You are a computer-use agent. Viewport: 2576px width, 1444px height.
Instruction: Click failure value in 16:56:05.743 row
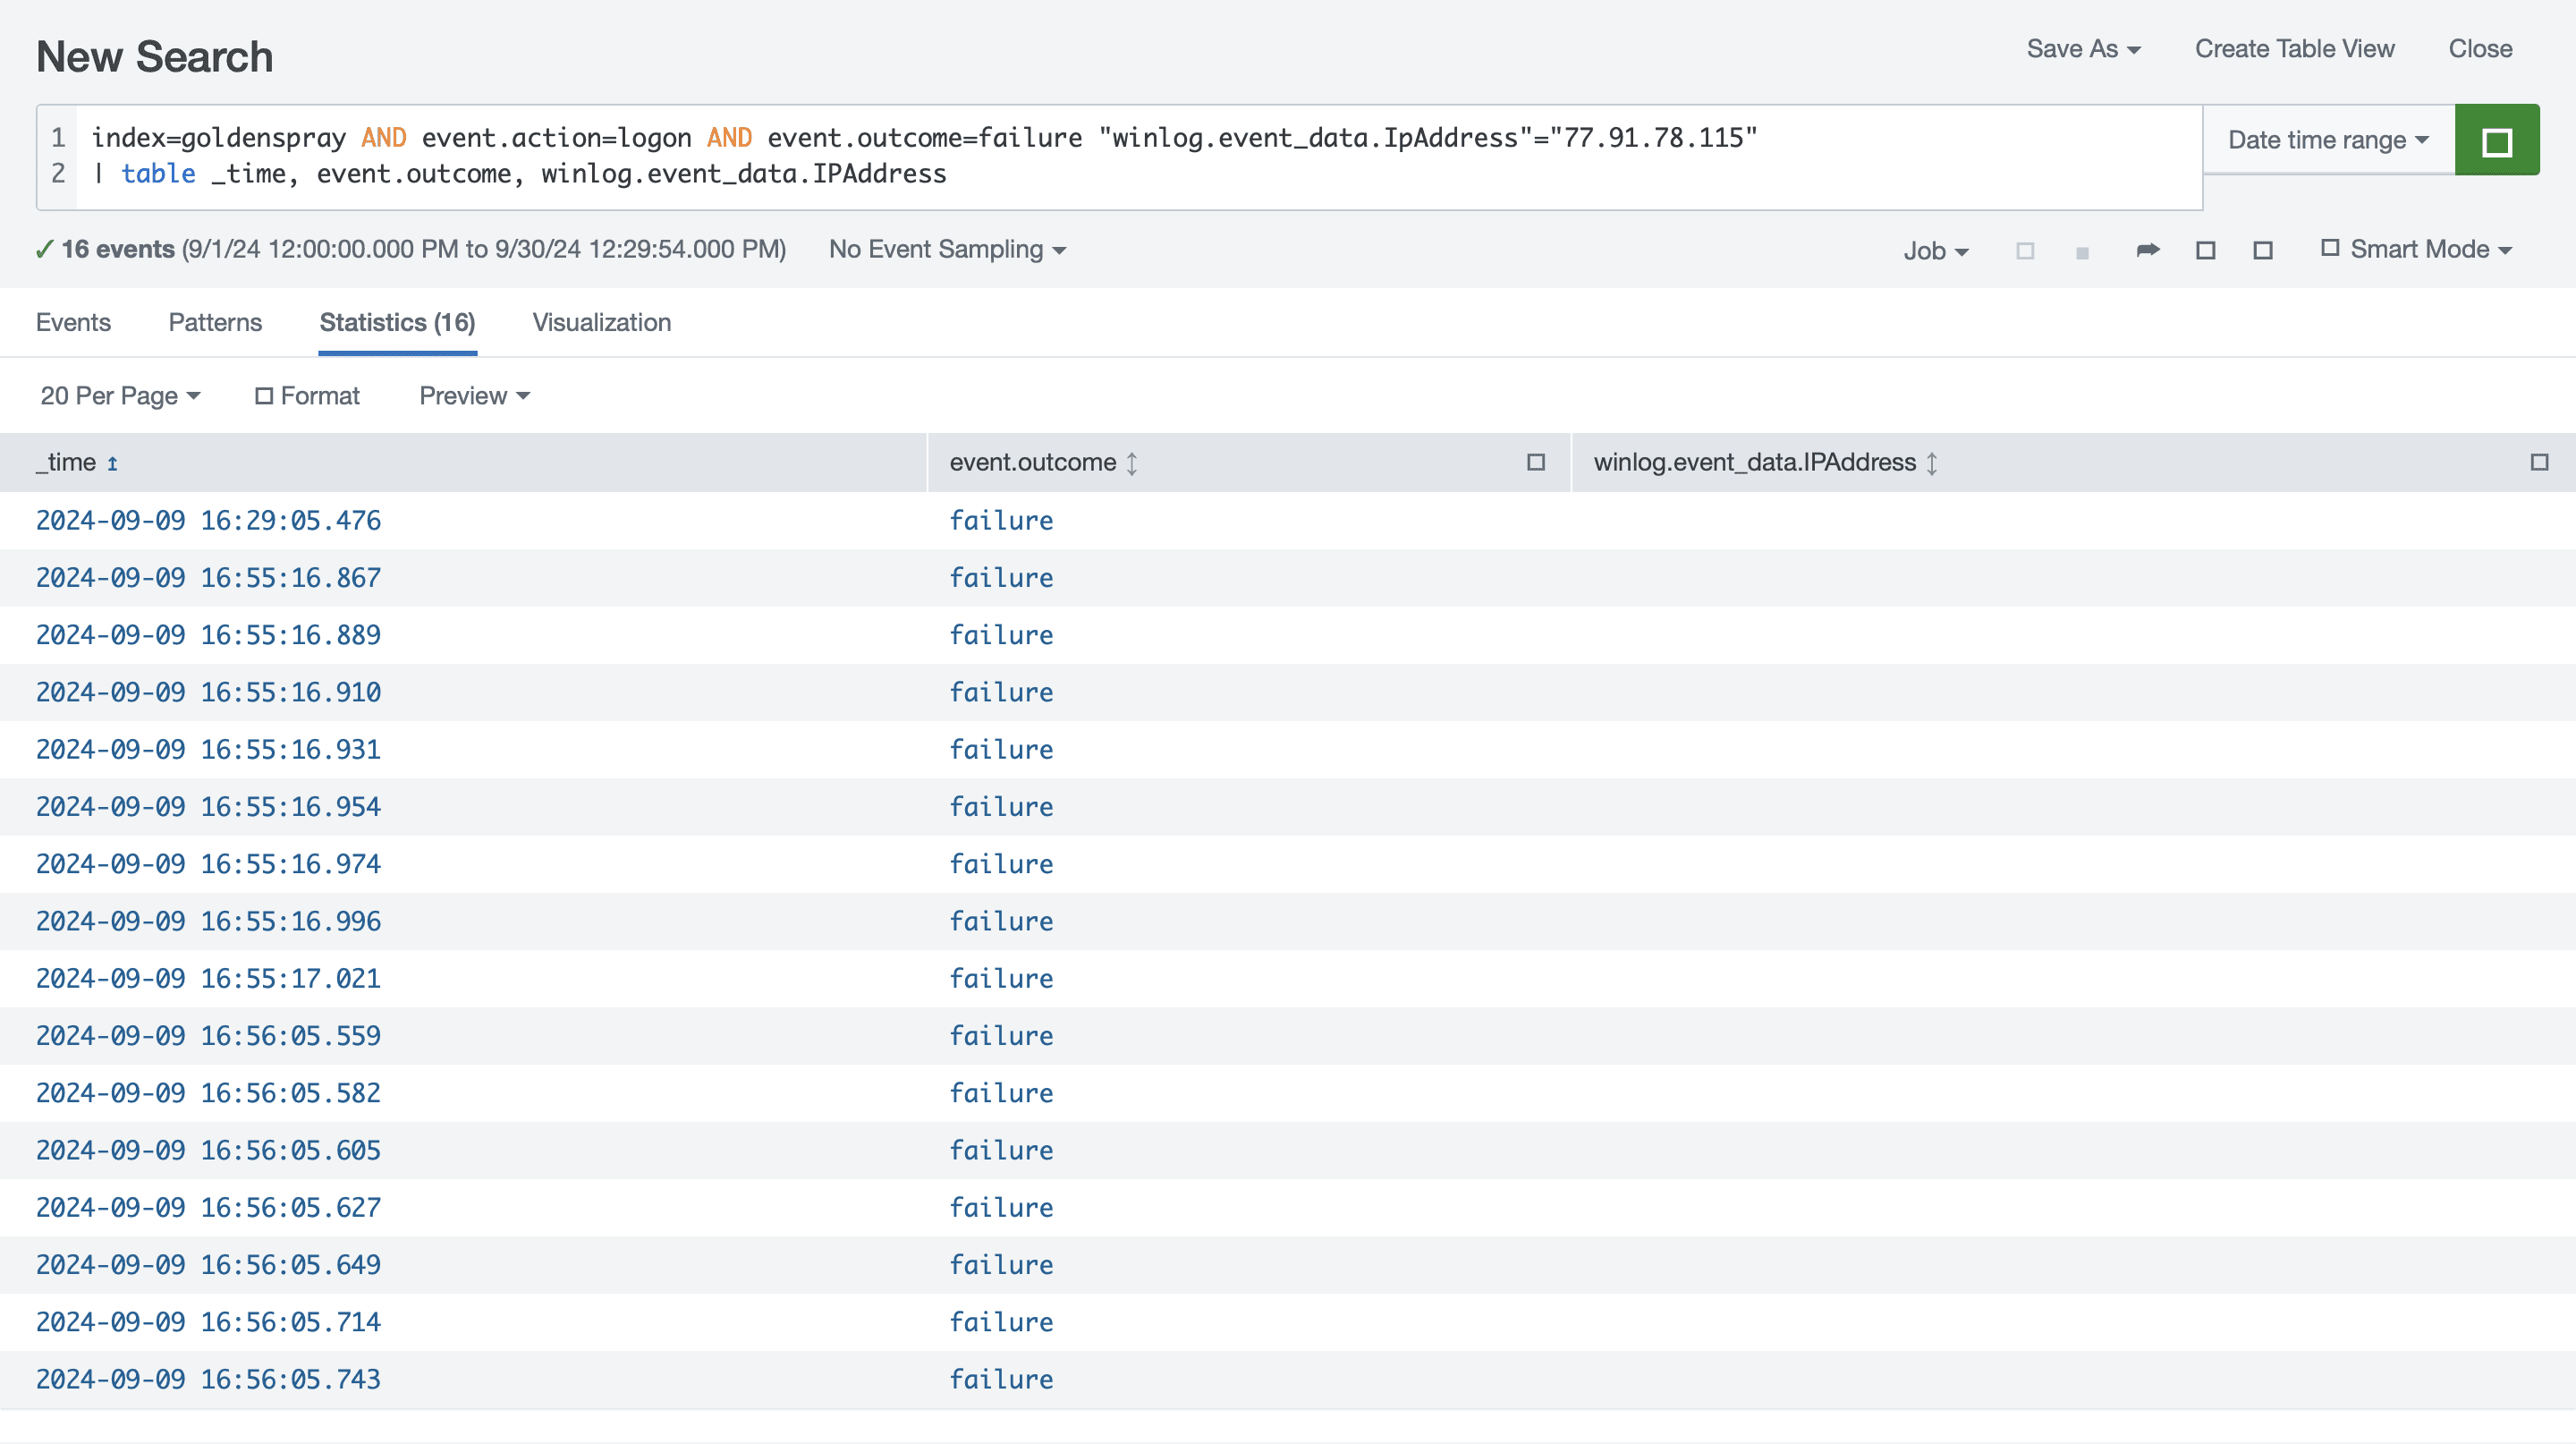[x=1001, y=1379]
